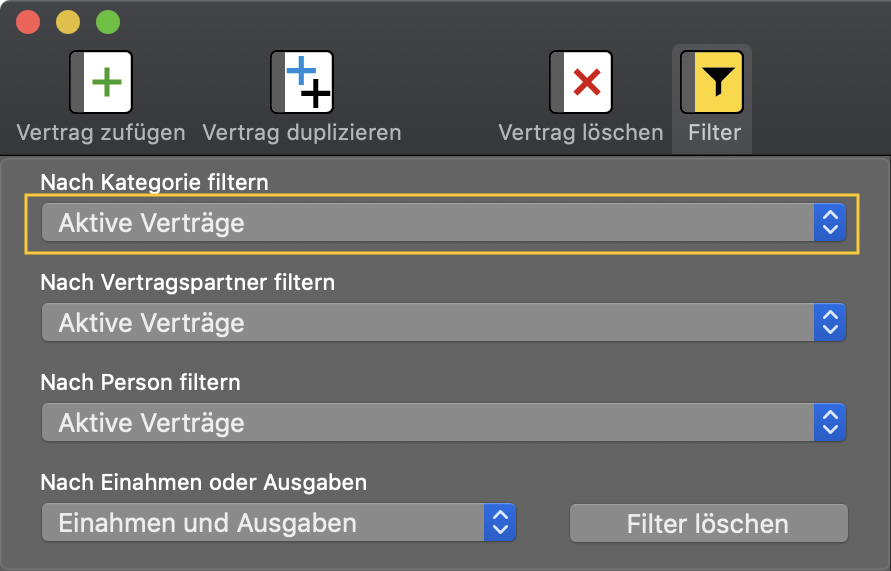Image resolution: width=891 pixels, height=571 pixels.
Task: Click the Vertrag duplizieren double-plus icon
Action: coord(302,82)
